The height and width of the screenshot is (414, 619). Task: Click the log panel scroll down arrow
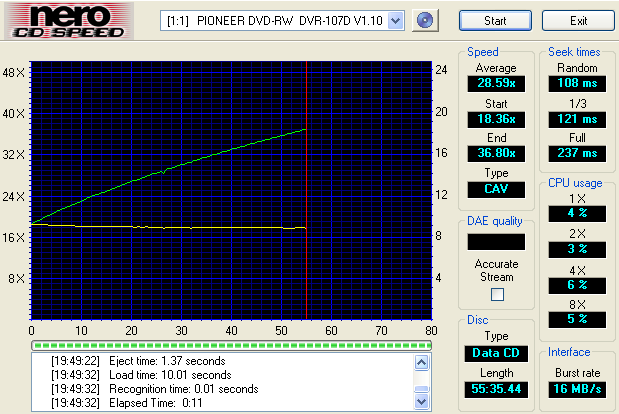tap(422, 401)
